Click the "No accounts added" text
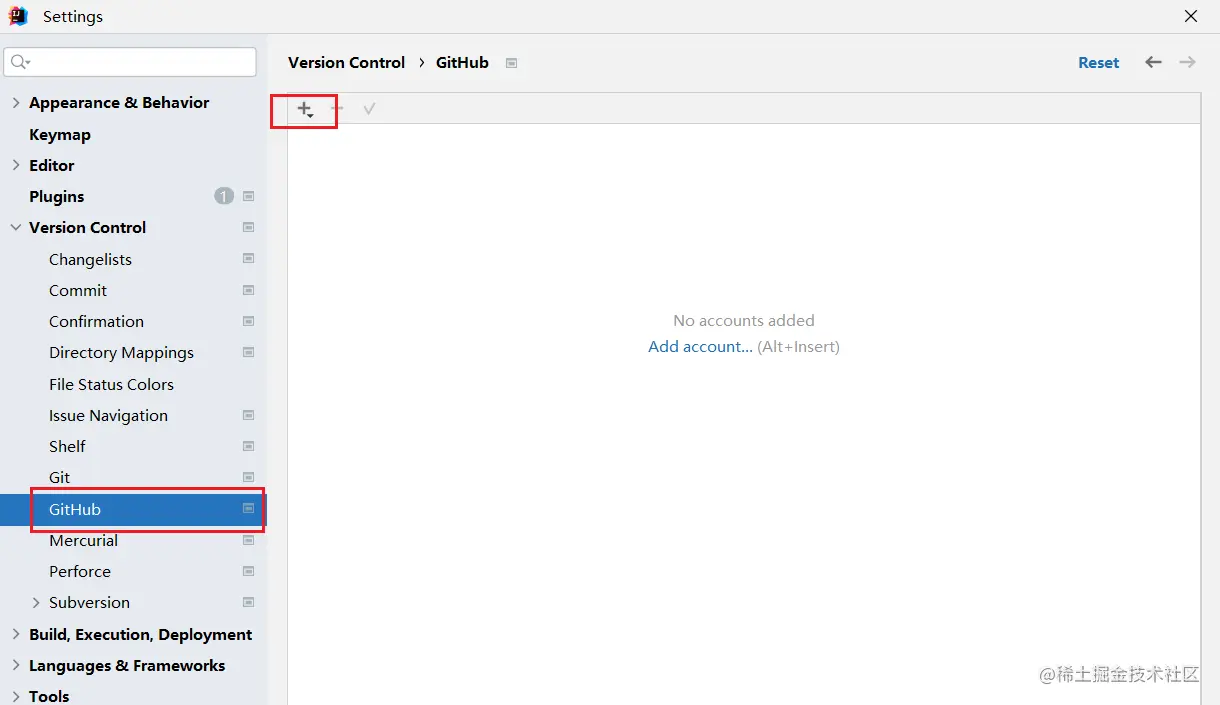 pyautogui.click(x=744, y=320)
